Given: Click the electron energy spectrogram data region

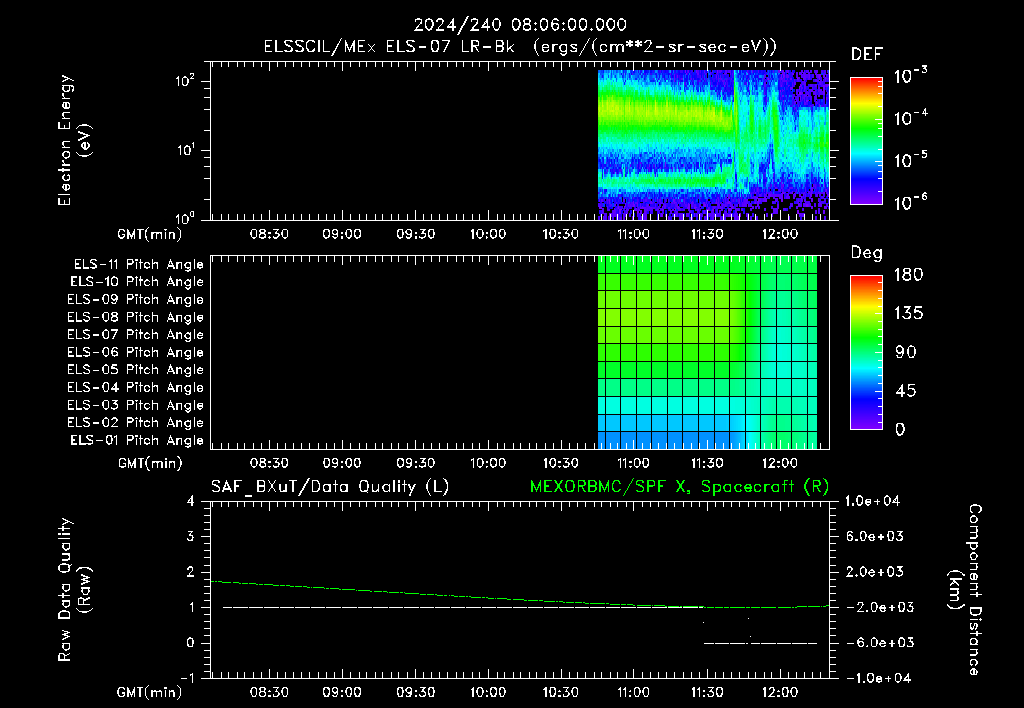Looking at the screenshot, I should coord(713,144).
